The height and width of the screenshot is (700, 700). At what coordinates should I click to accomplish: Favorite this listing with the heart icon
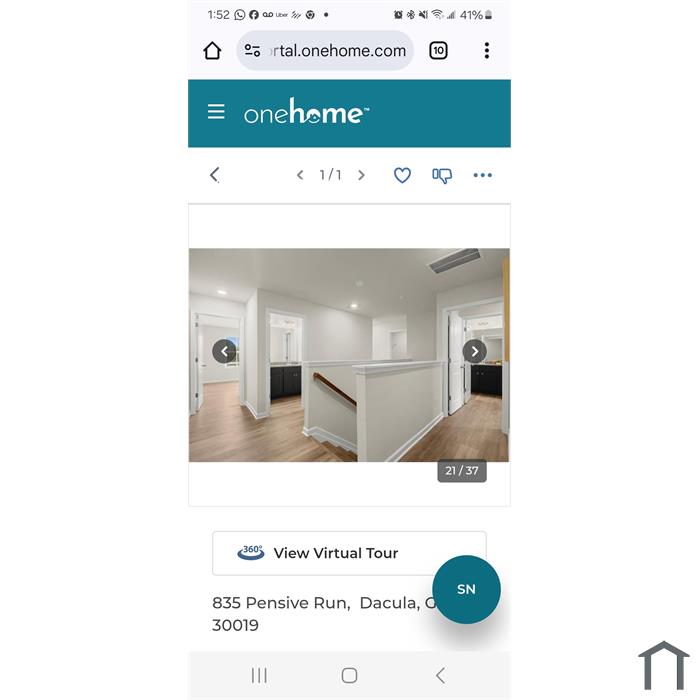point(402,175)
